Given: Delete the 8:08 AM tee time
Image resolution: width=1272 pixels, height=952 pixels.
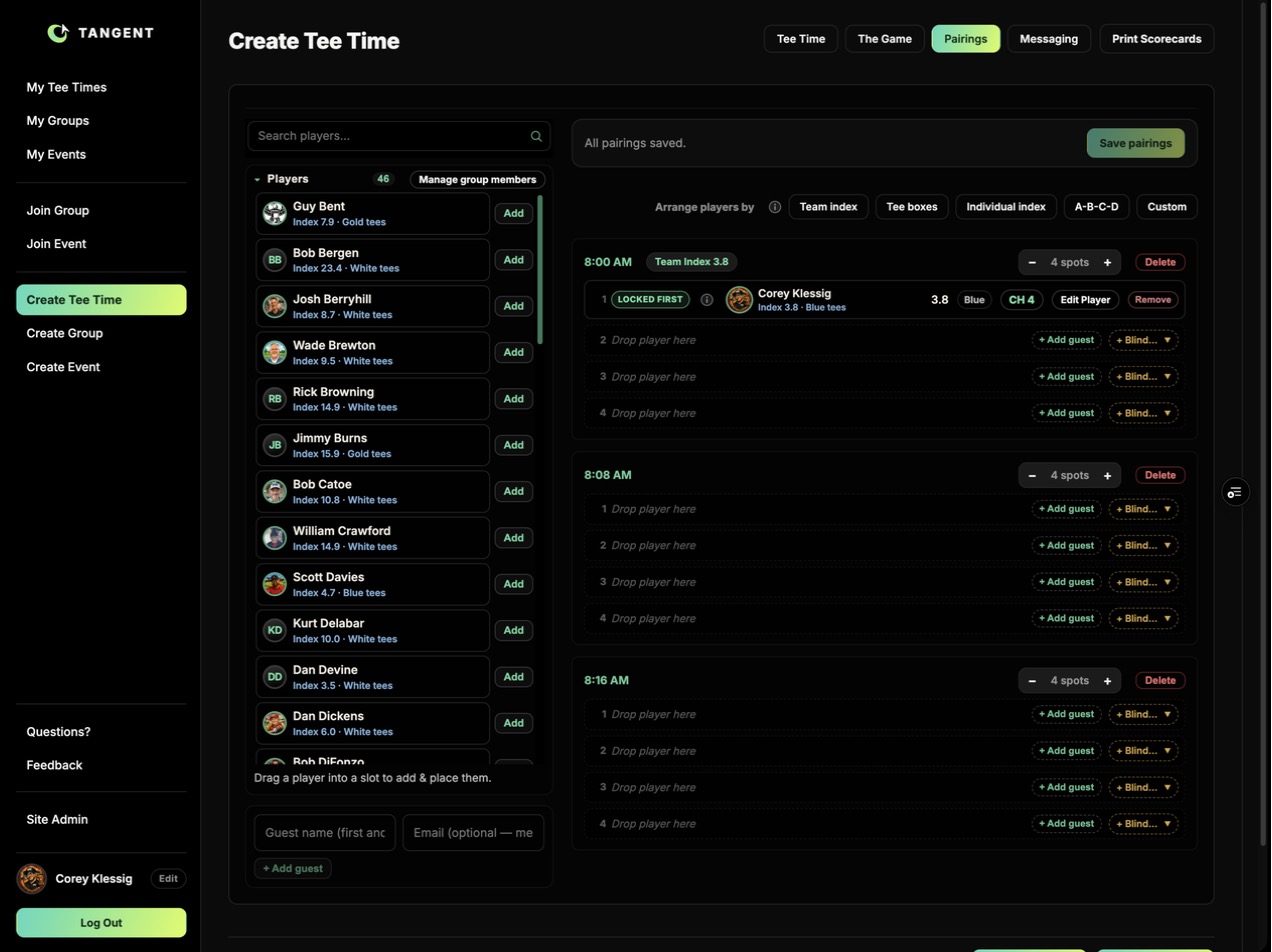Looking at the screenshot, I should coord(1160,475).
